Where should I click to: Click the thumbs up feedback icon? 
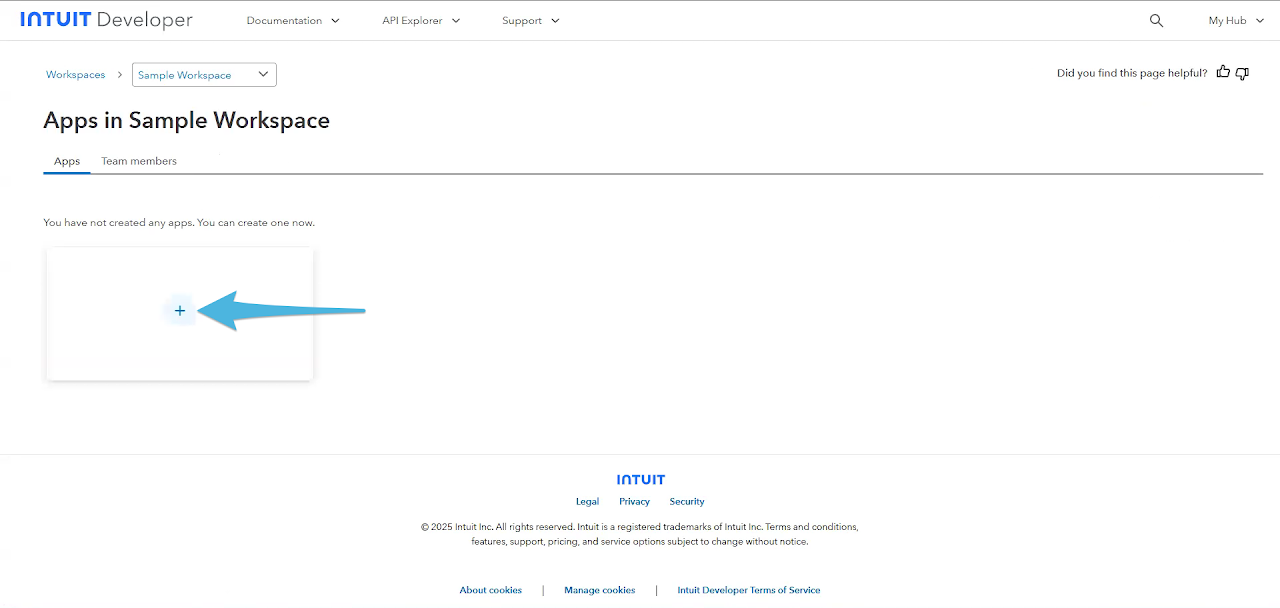click(1223, 73)
